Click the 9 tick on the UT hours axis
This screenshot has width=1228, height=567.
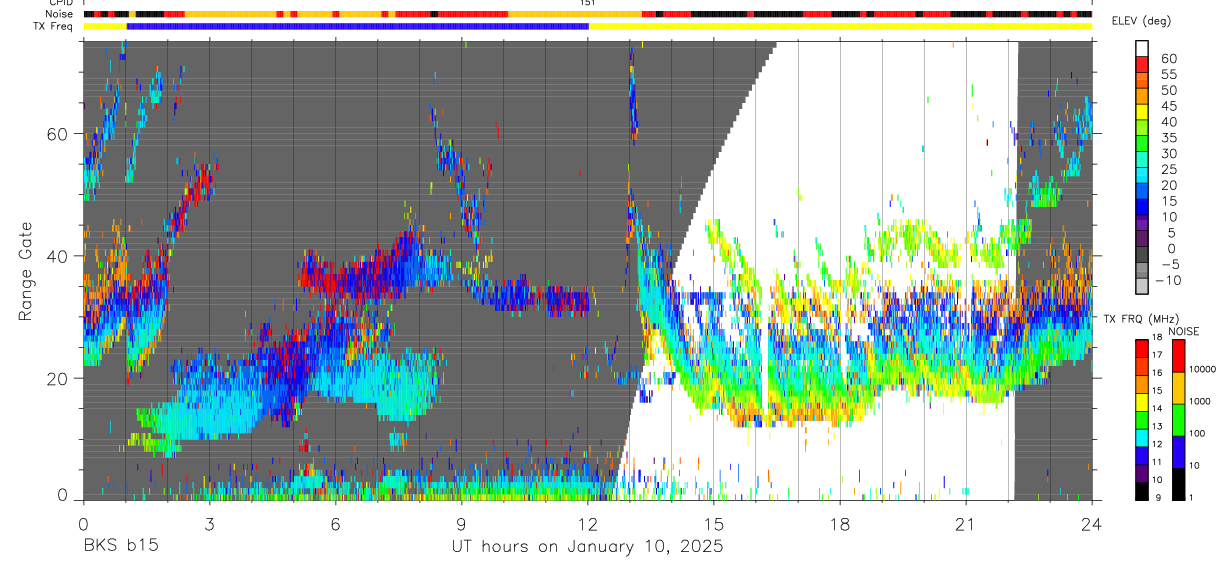(x=461, y=523)
